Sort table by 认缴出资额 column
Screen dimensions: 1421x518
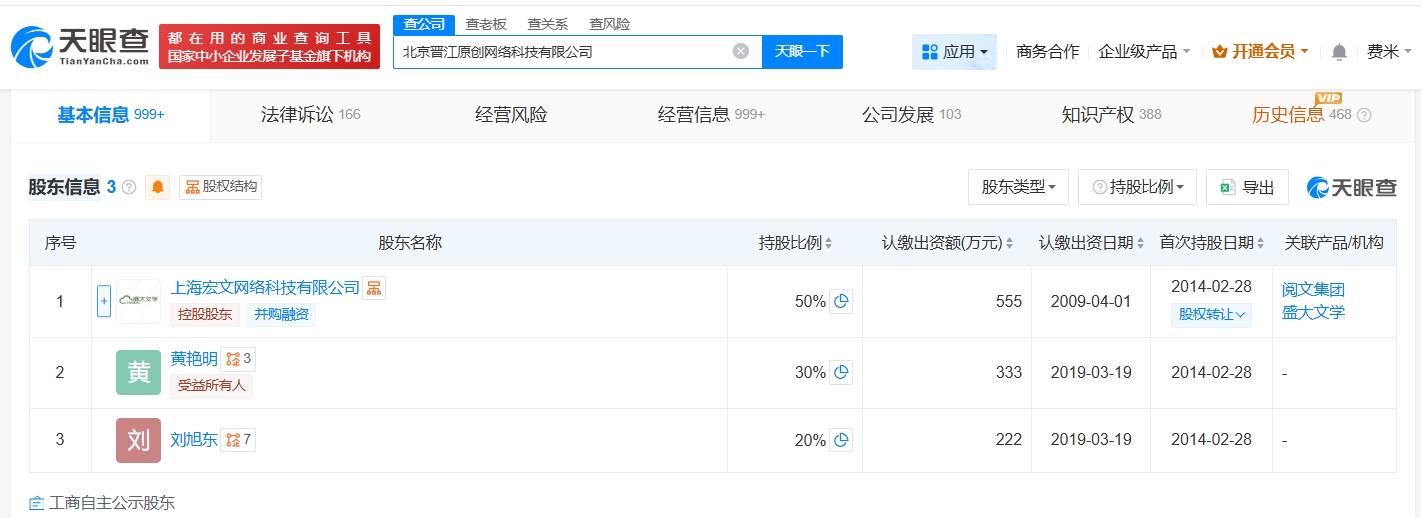947,243
